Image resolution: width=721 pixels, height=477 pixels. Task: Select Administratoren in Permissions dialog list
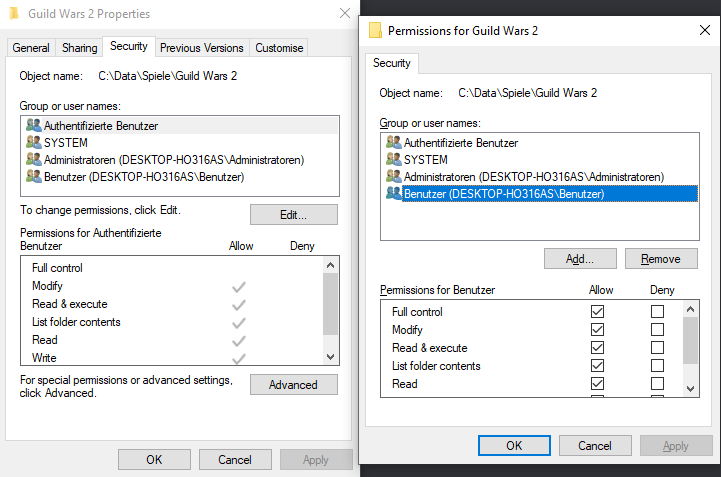click(x=540, y=176)
